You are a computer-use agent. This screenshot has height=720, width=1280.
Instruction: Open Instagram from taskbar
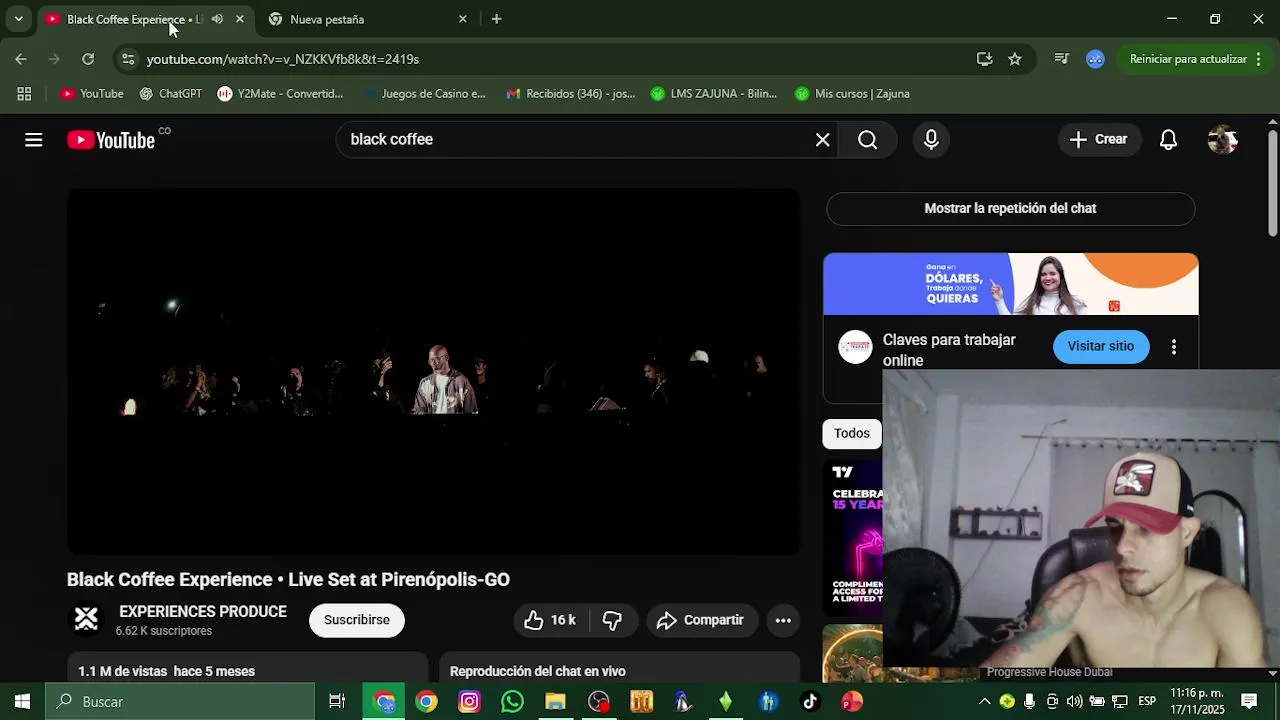[x=469, y=702]
